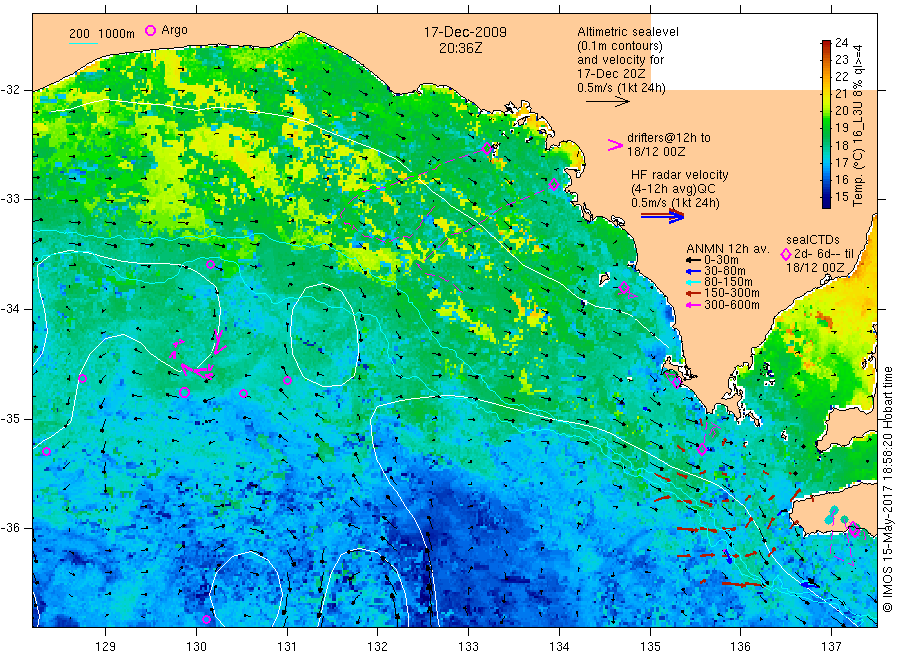Click the magenta Argo circle in legend
Viewport: 900px width, 660px height.
click(x=150, y=30)
